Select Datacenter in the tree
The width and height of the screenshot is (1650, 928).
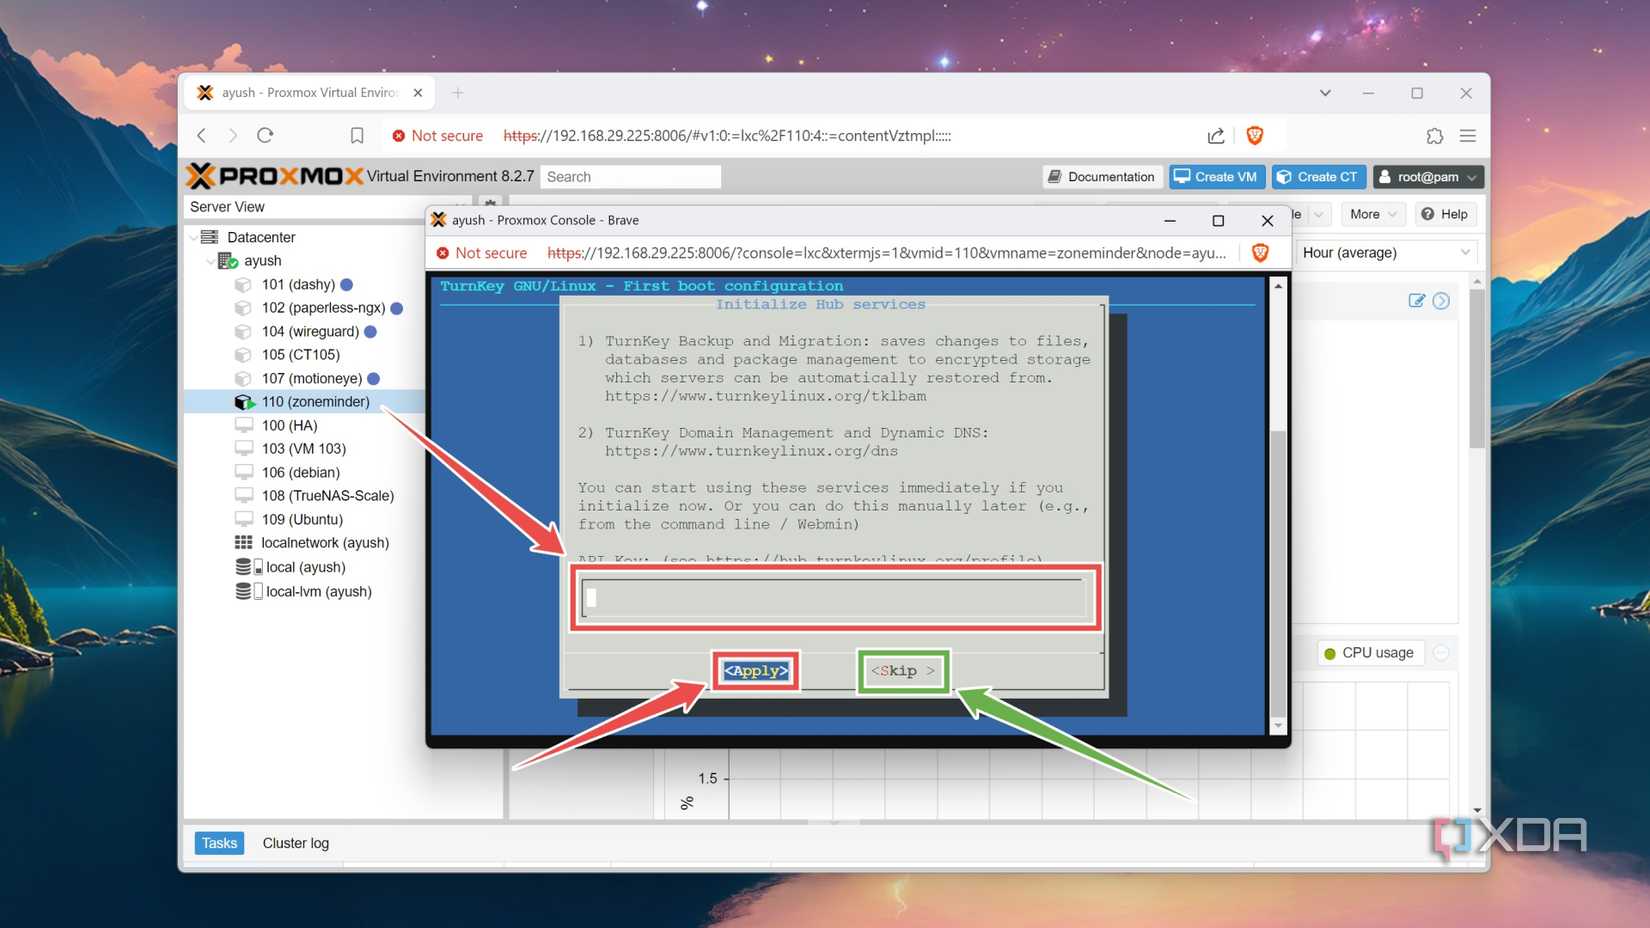(261, 237)
